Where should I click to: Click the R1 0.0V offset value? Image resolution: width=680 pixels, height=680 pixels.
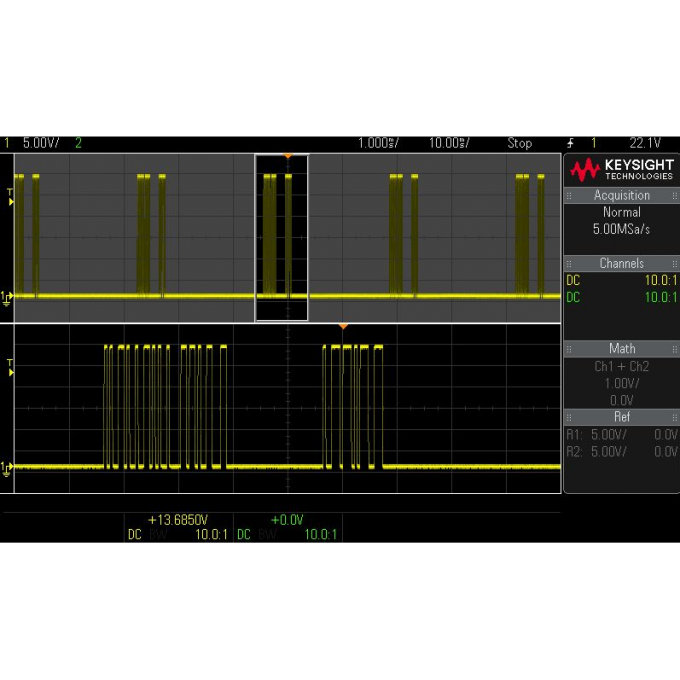pos(666,435)
